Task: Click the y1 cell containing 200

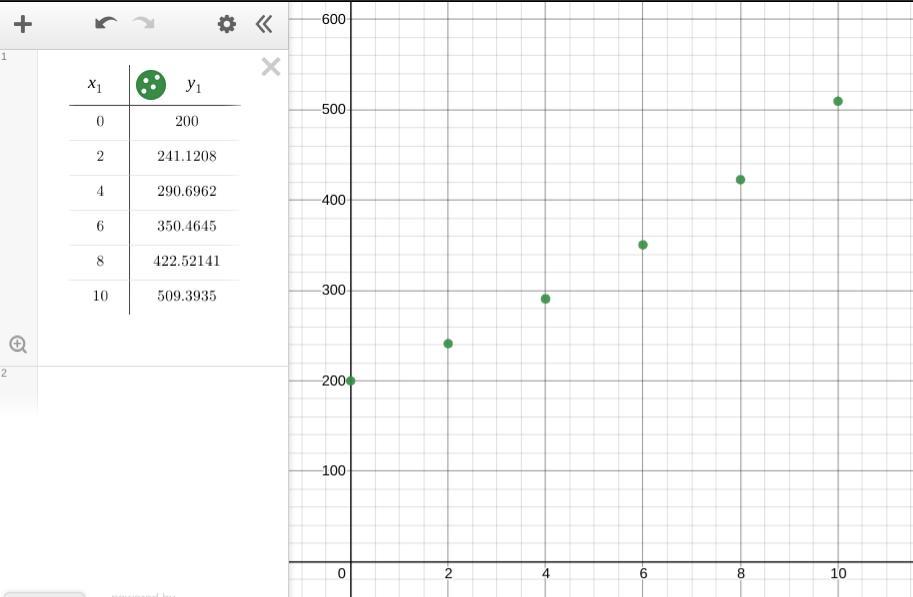Action: [x=186, y=121]
